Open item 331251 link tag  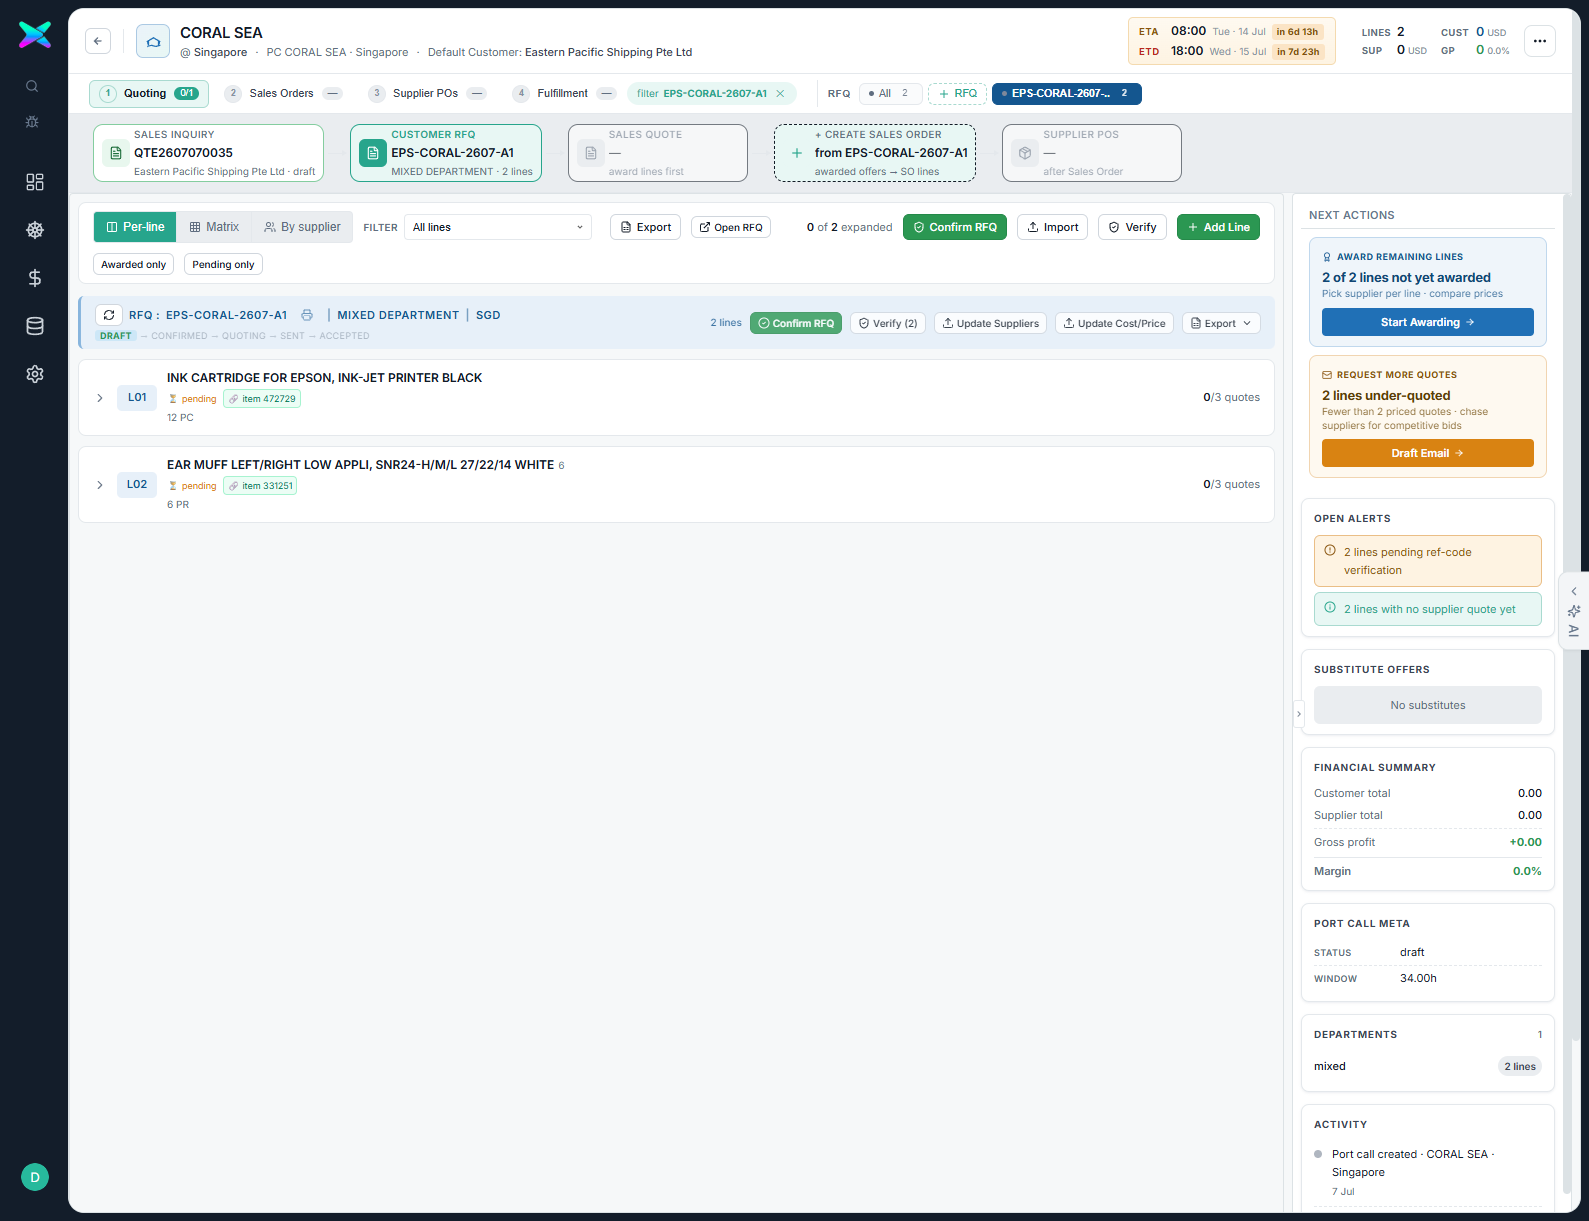pos(260,486)
